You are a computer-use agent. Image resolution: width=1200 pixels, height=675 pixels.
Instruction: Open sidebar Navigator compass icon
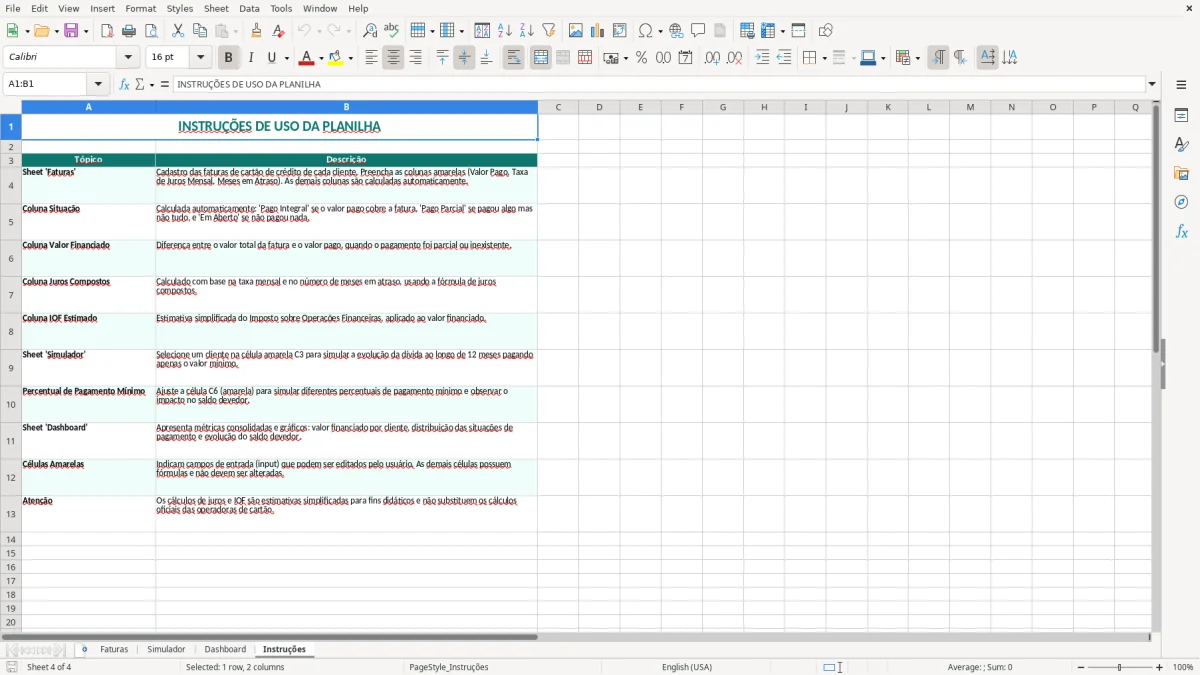coord(1181,202)
